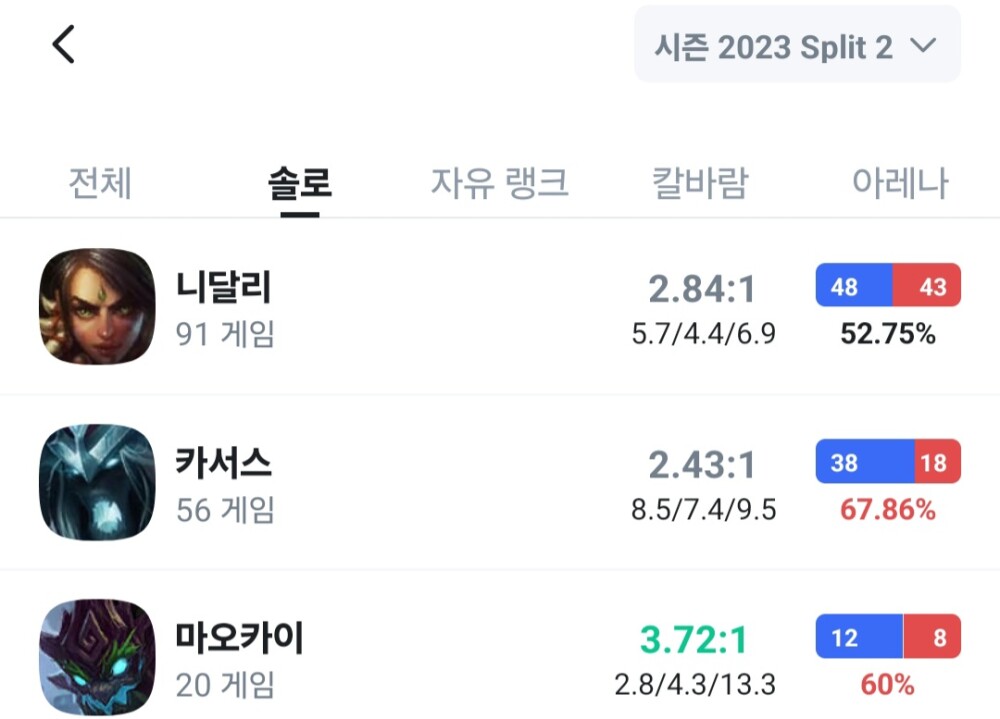The width and height of the screenshot is (1000, 719).
Task: Click 카서스's 38 wins blue bar
Action: [x=865, y=463]
